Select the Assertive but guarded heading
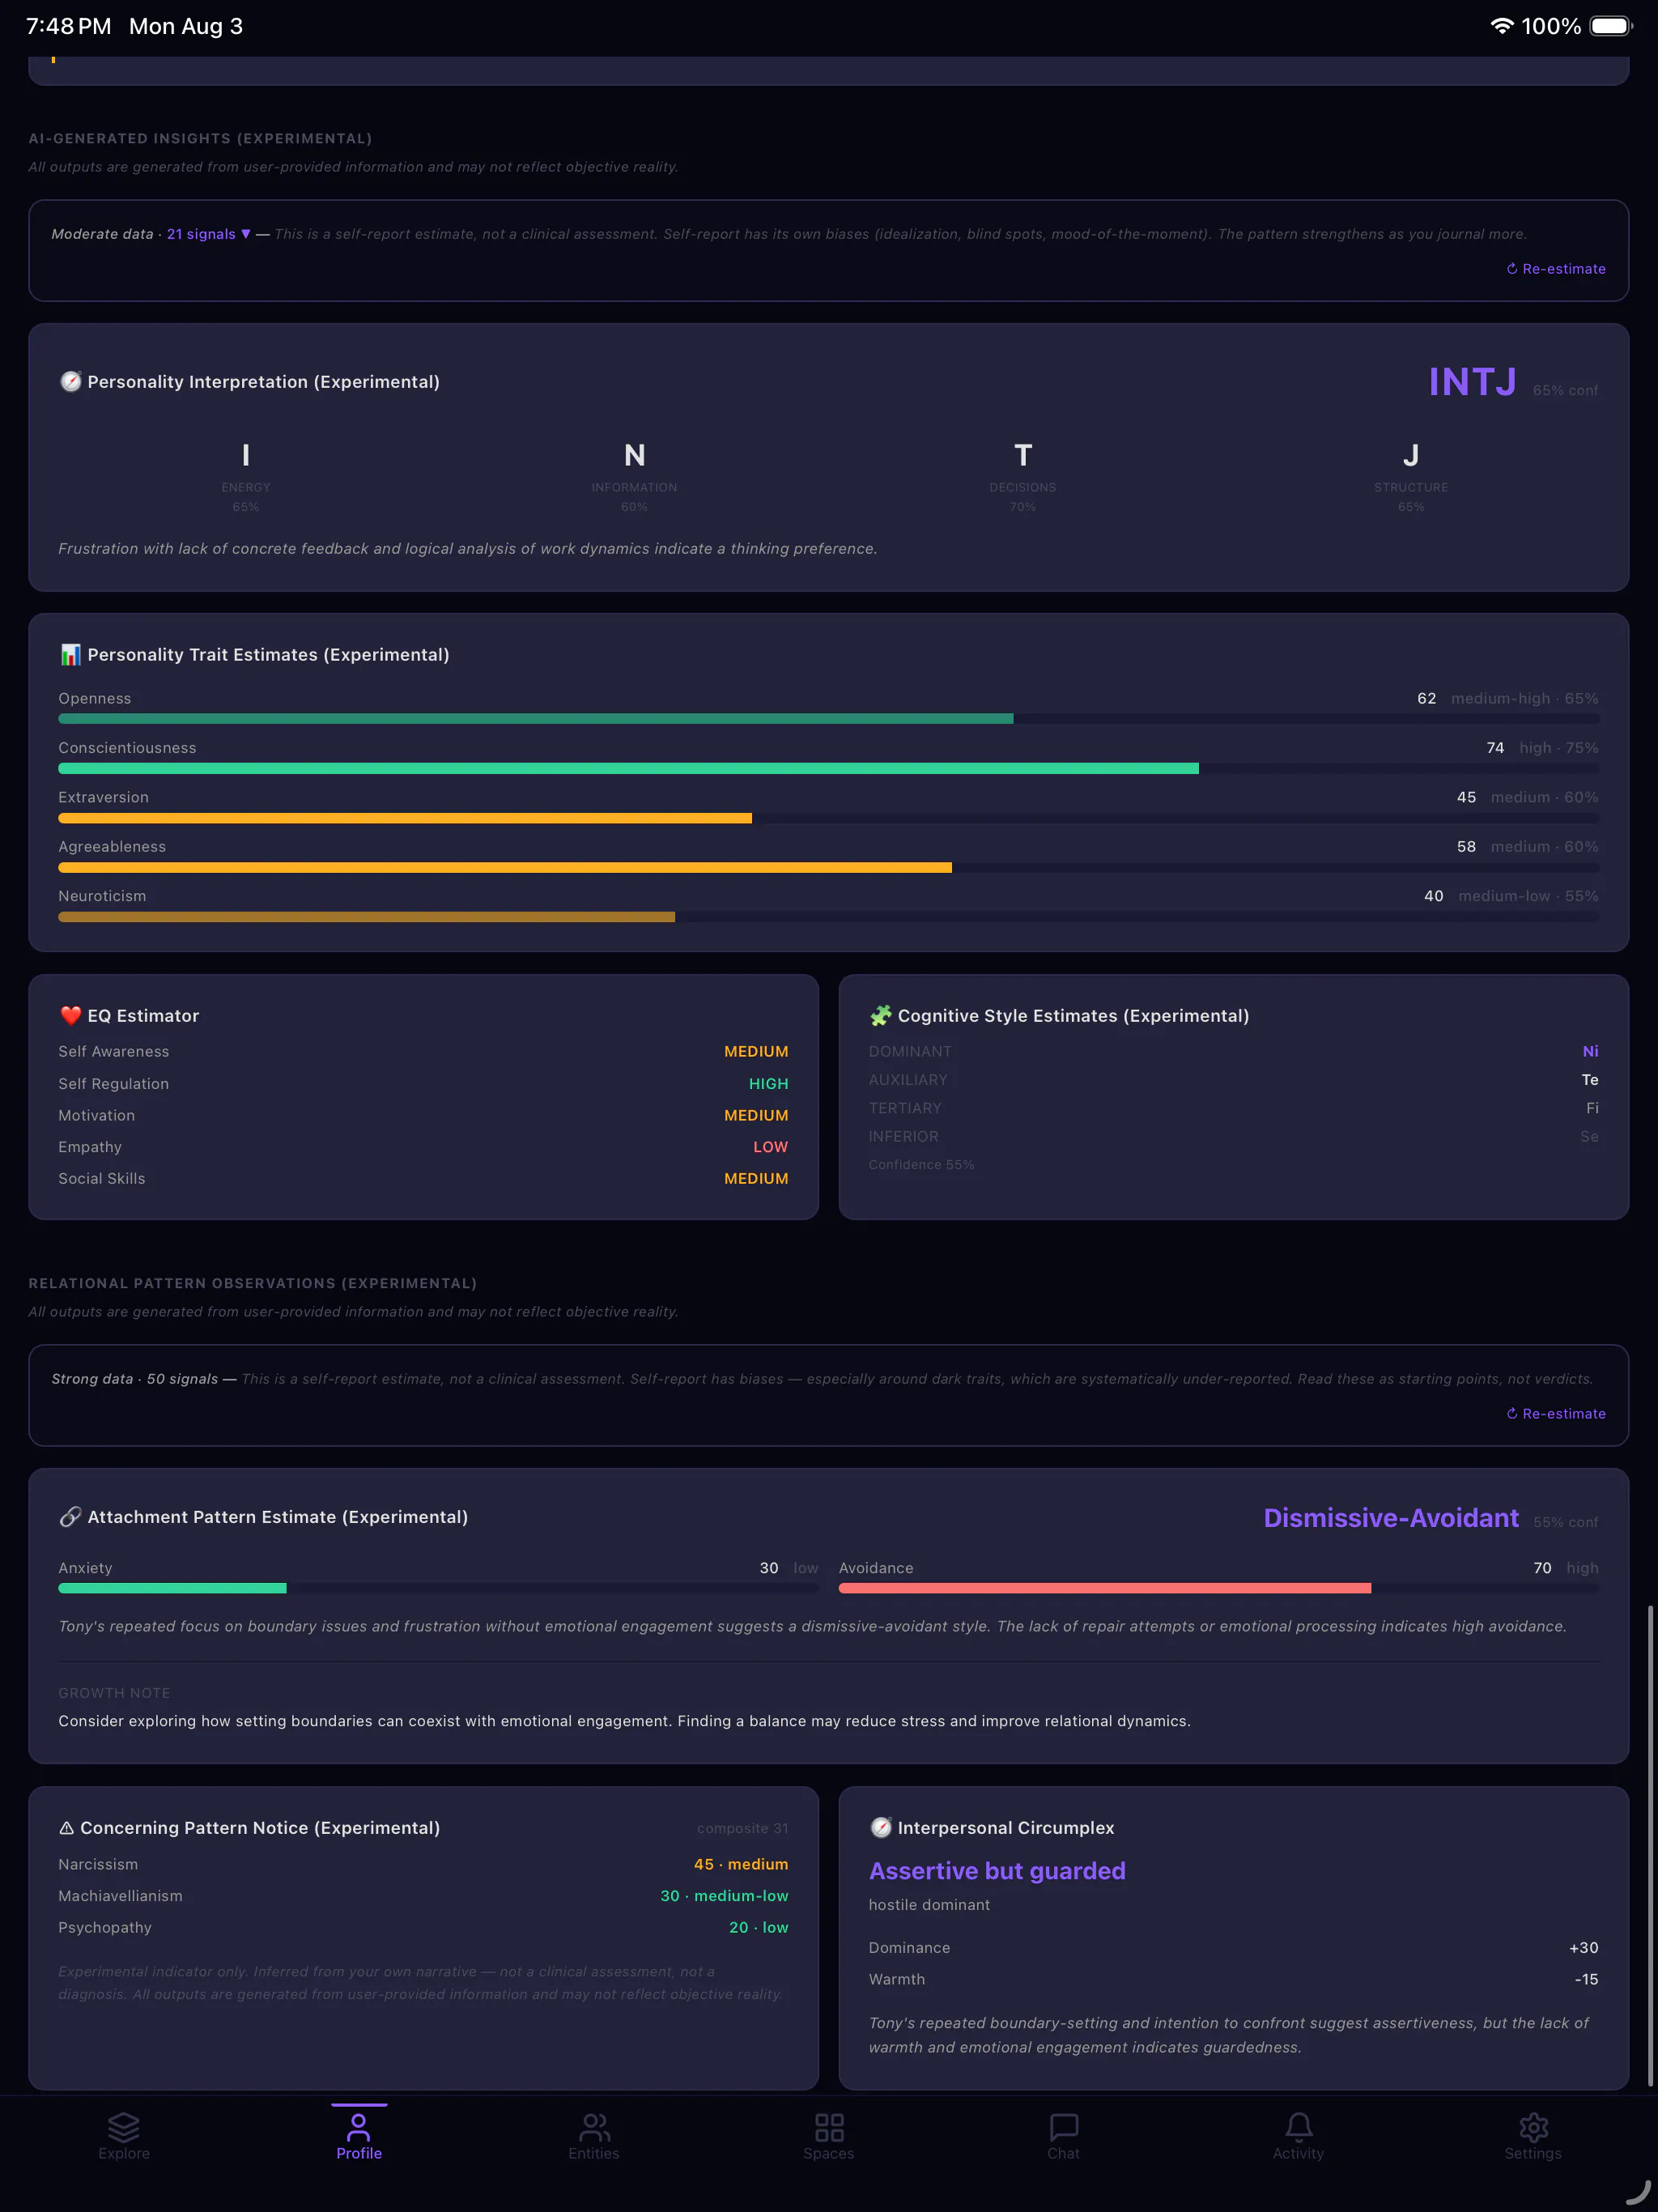The width and height of the screenshot is (1658, 2212). (x=997, y=1871)
